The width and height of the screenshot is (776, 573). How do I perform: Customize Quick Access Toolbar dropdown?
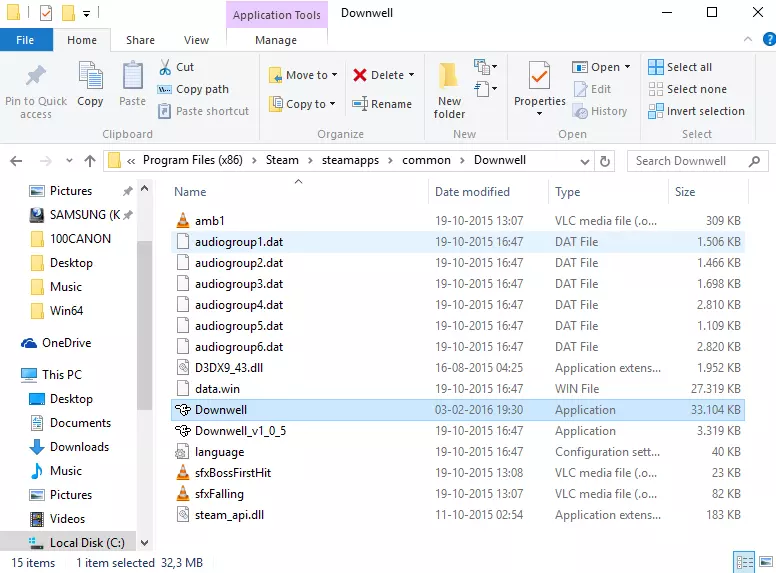(87, 13)
